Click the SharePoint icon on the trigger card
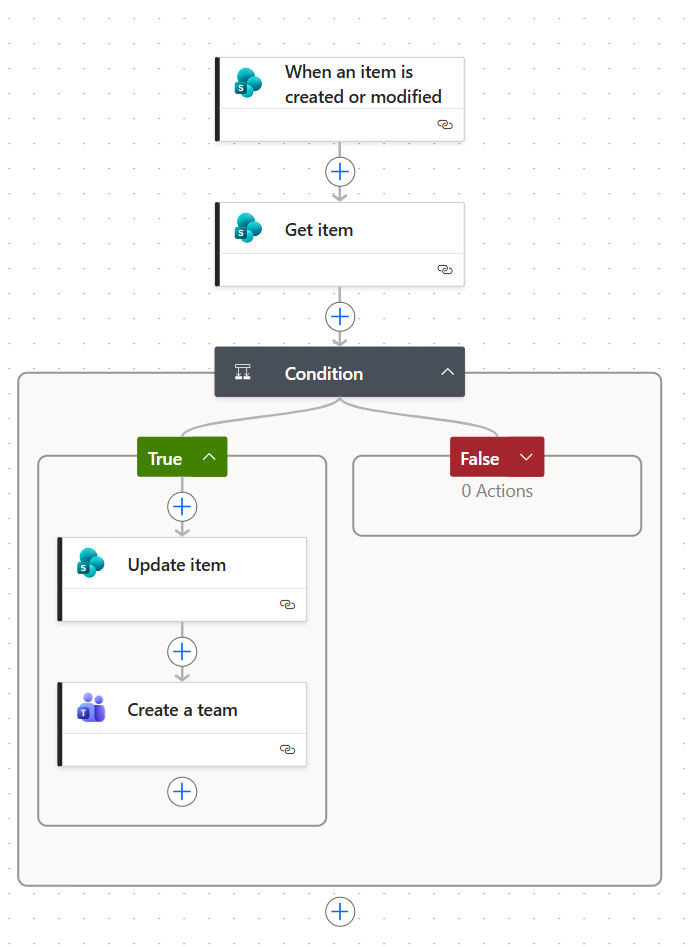Screen dimensions: 694x947 [x=248, y=83]
